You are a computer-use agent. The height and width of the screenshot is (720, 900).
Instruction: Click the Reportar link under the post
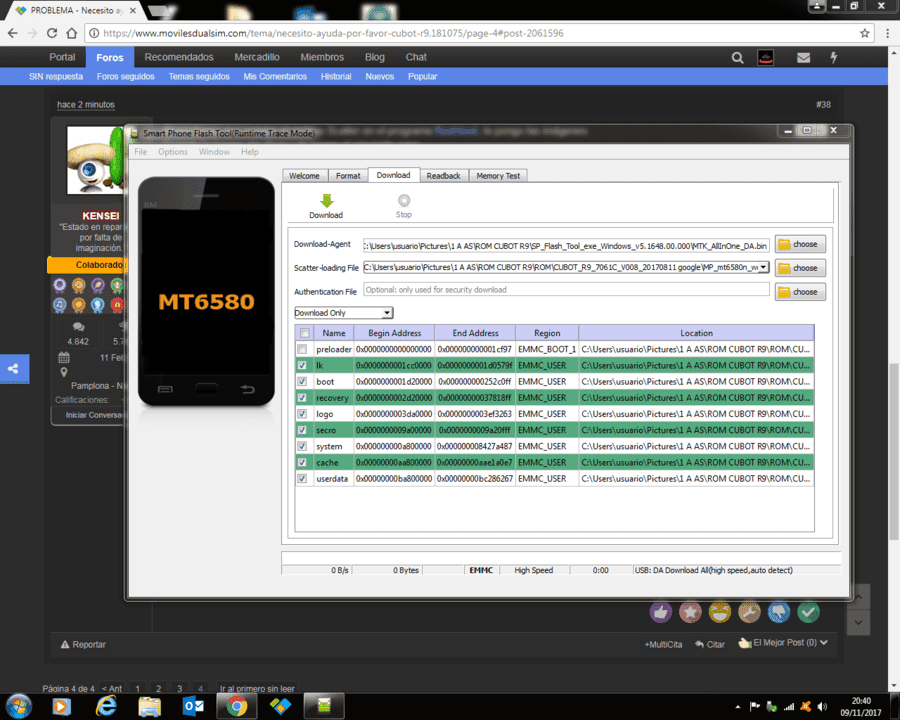(x=84, y=645)
